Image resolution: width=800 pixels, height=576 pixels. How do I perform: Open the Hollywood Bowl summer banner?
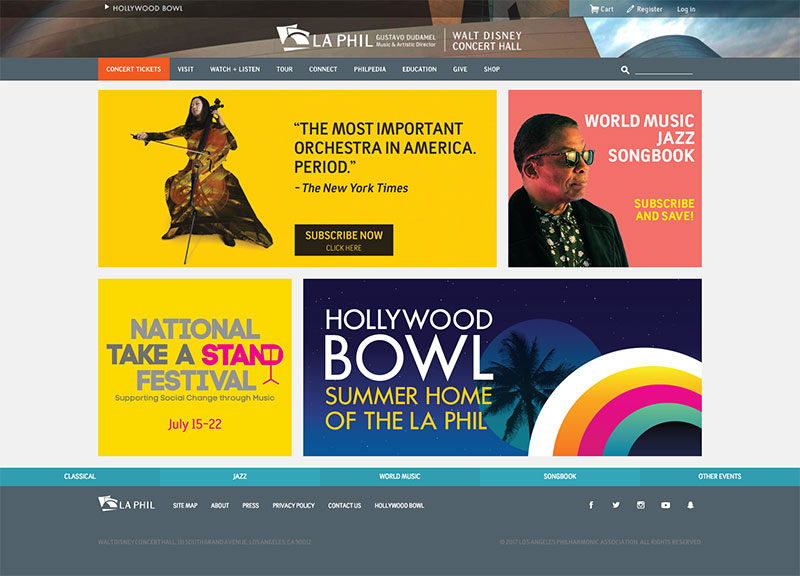503,367
